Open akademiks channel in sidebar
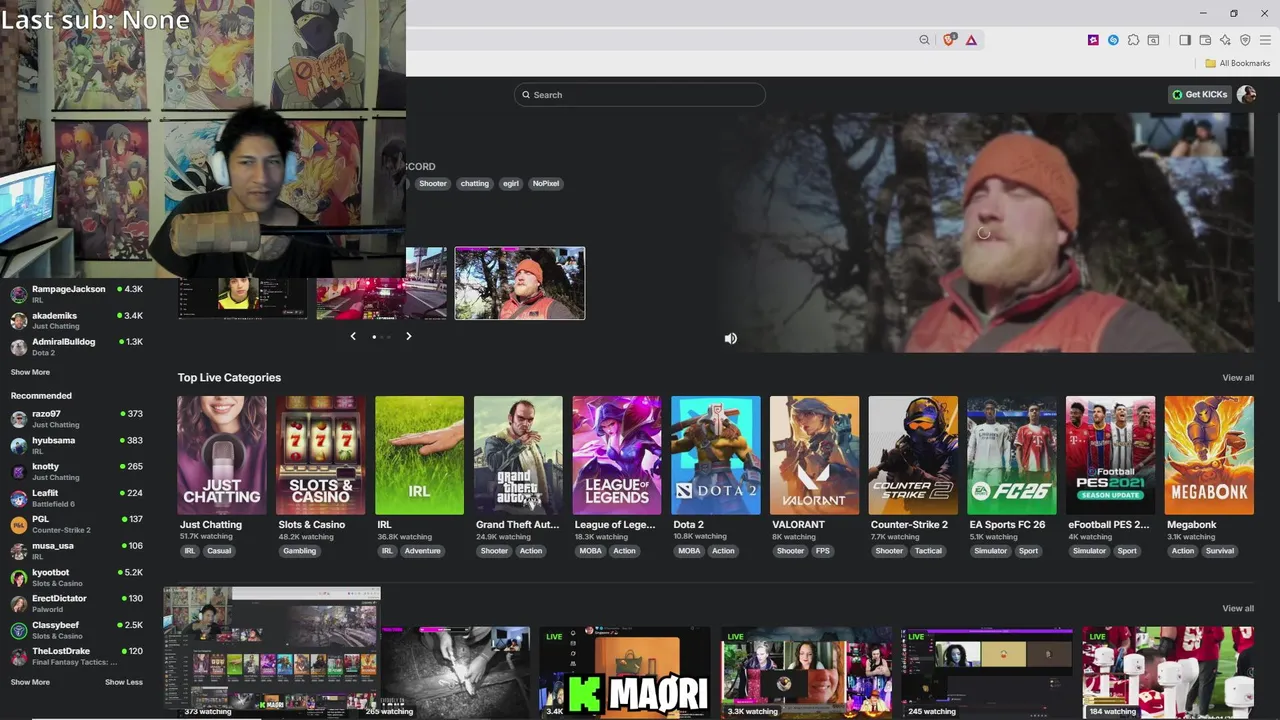This screenshot has height=720, width=1280. coord(78,320)
